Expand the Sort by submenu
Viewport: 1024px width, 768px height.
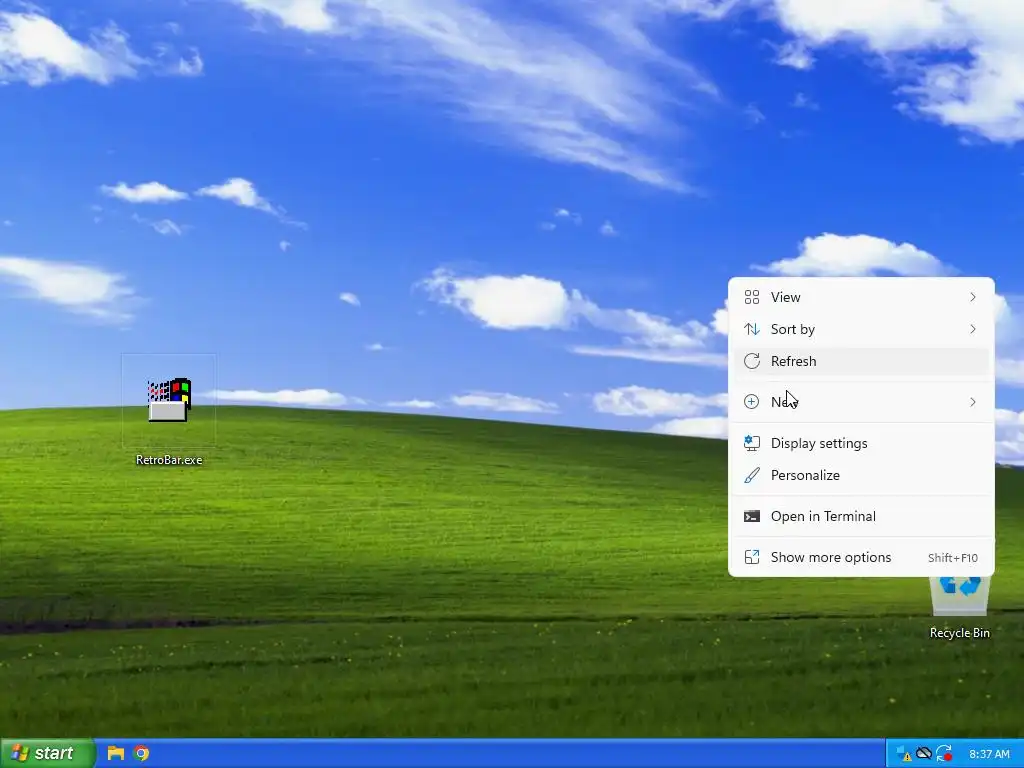861,329
